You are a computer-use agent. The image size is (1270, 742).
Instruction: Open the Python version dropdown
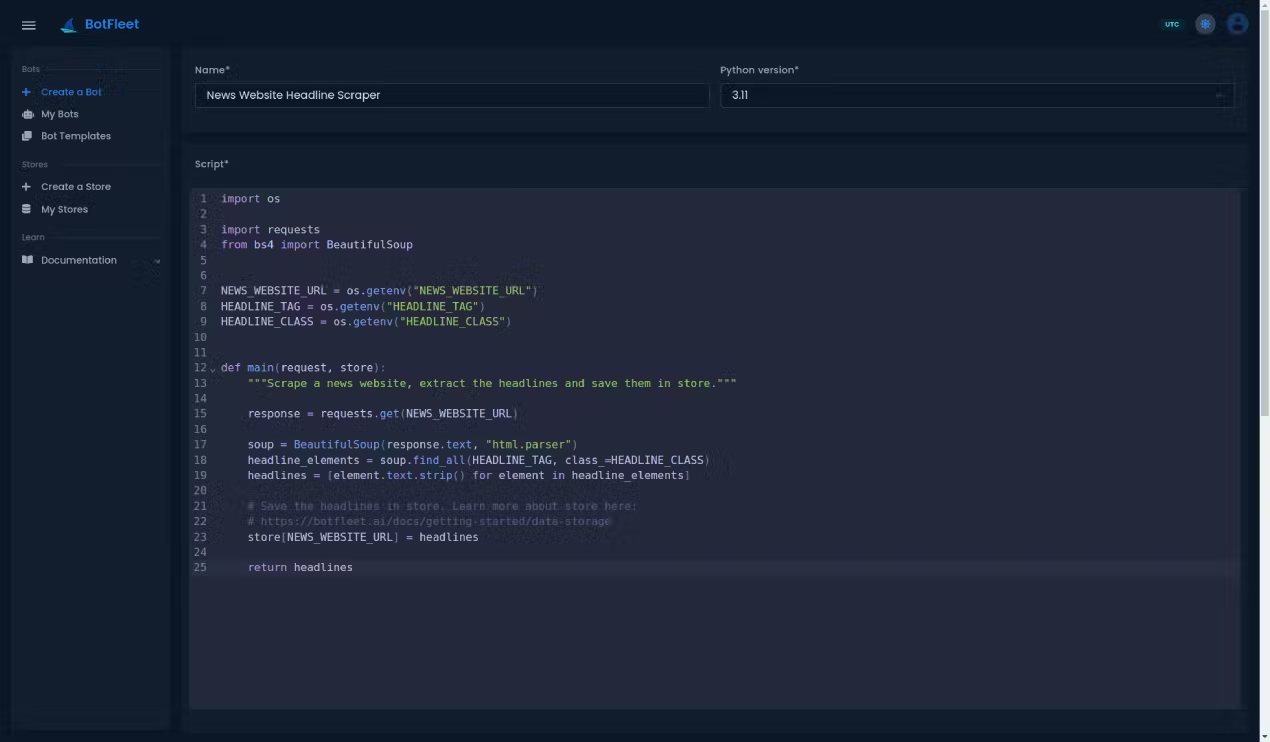coord(977,95)
